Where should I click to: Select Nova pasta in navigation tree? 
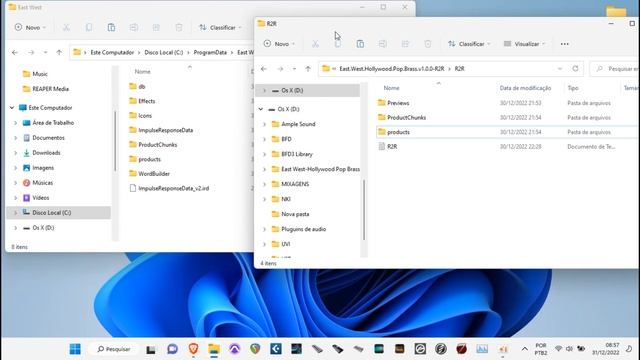coord(295,214)
